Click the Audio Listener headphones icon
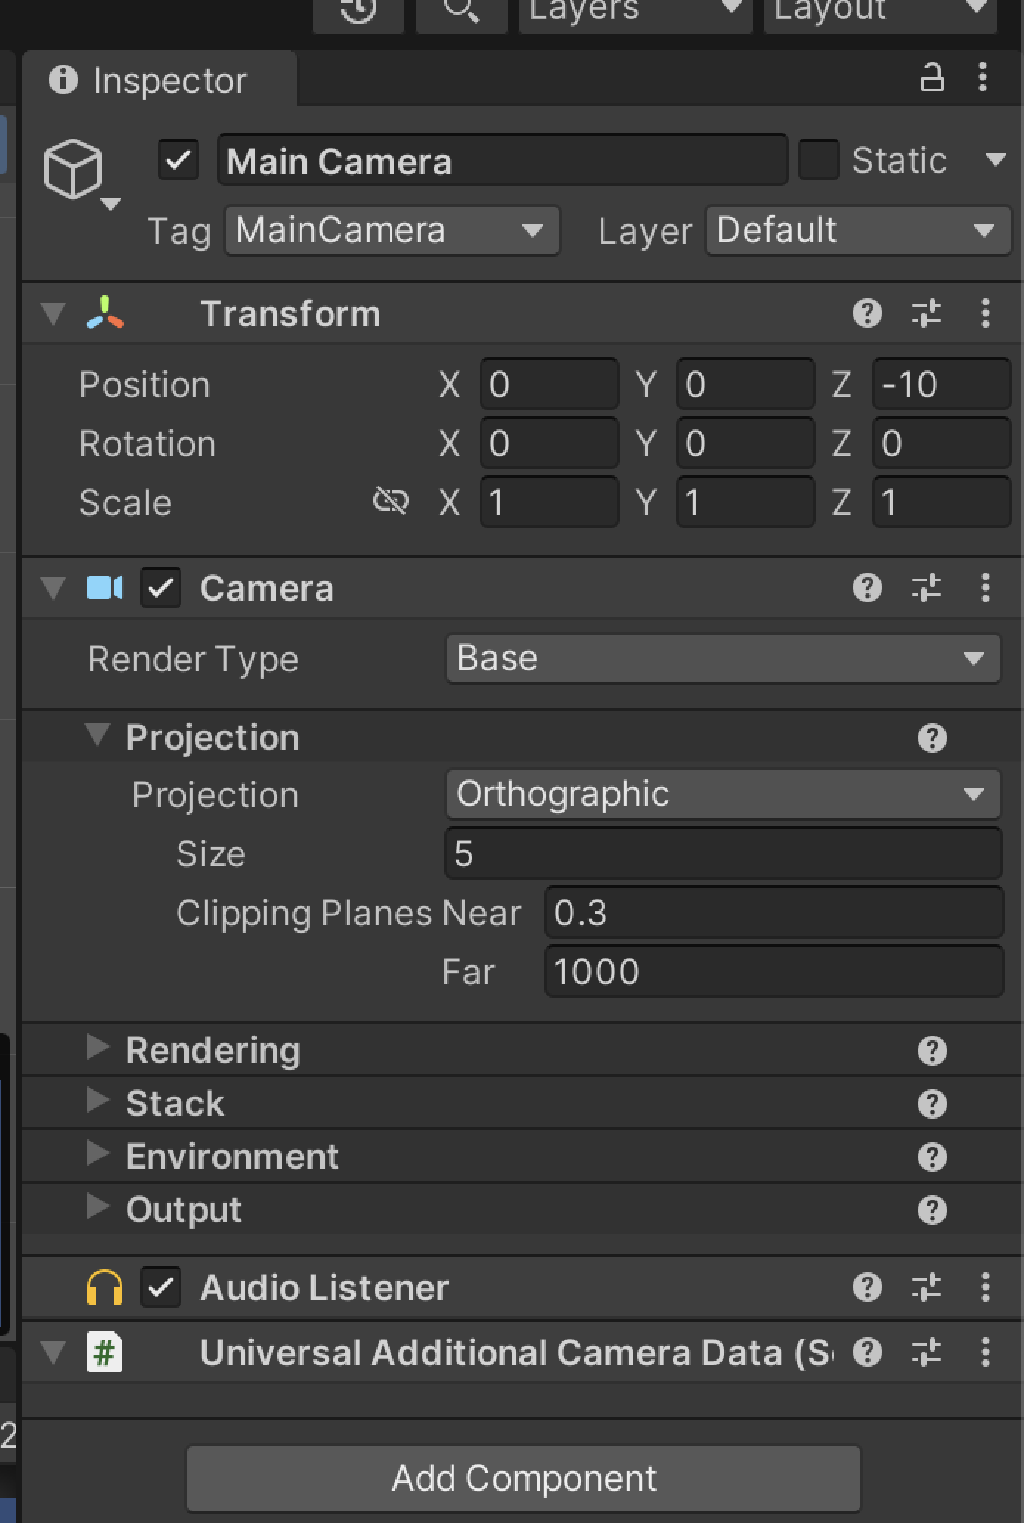This screenshot has height=1523, width=1024. tap(105, 1288)
